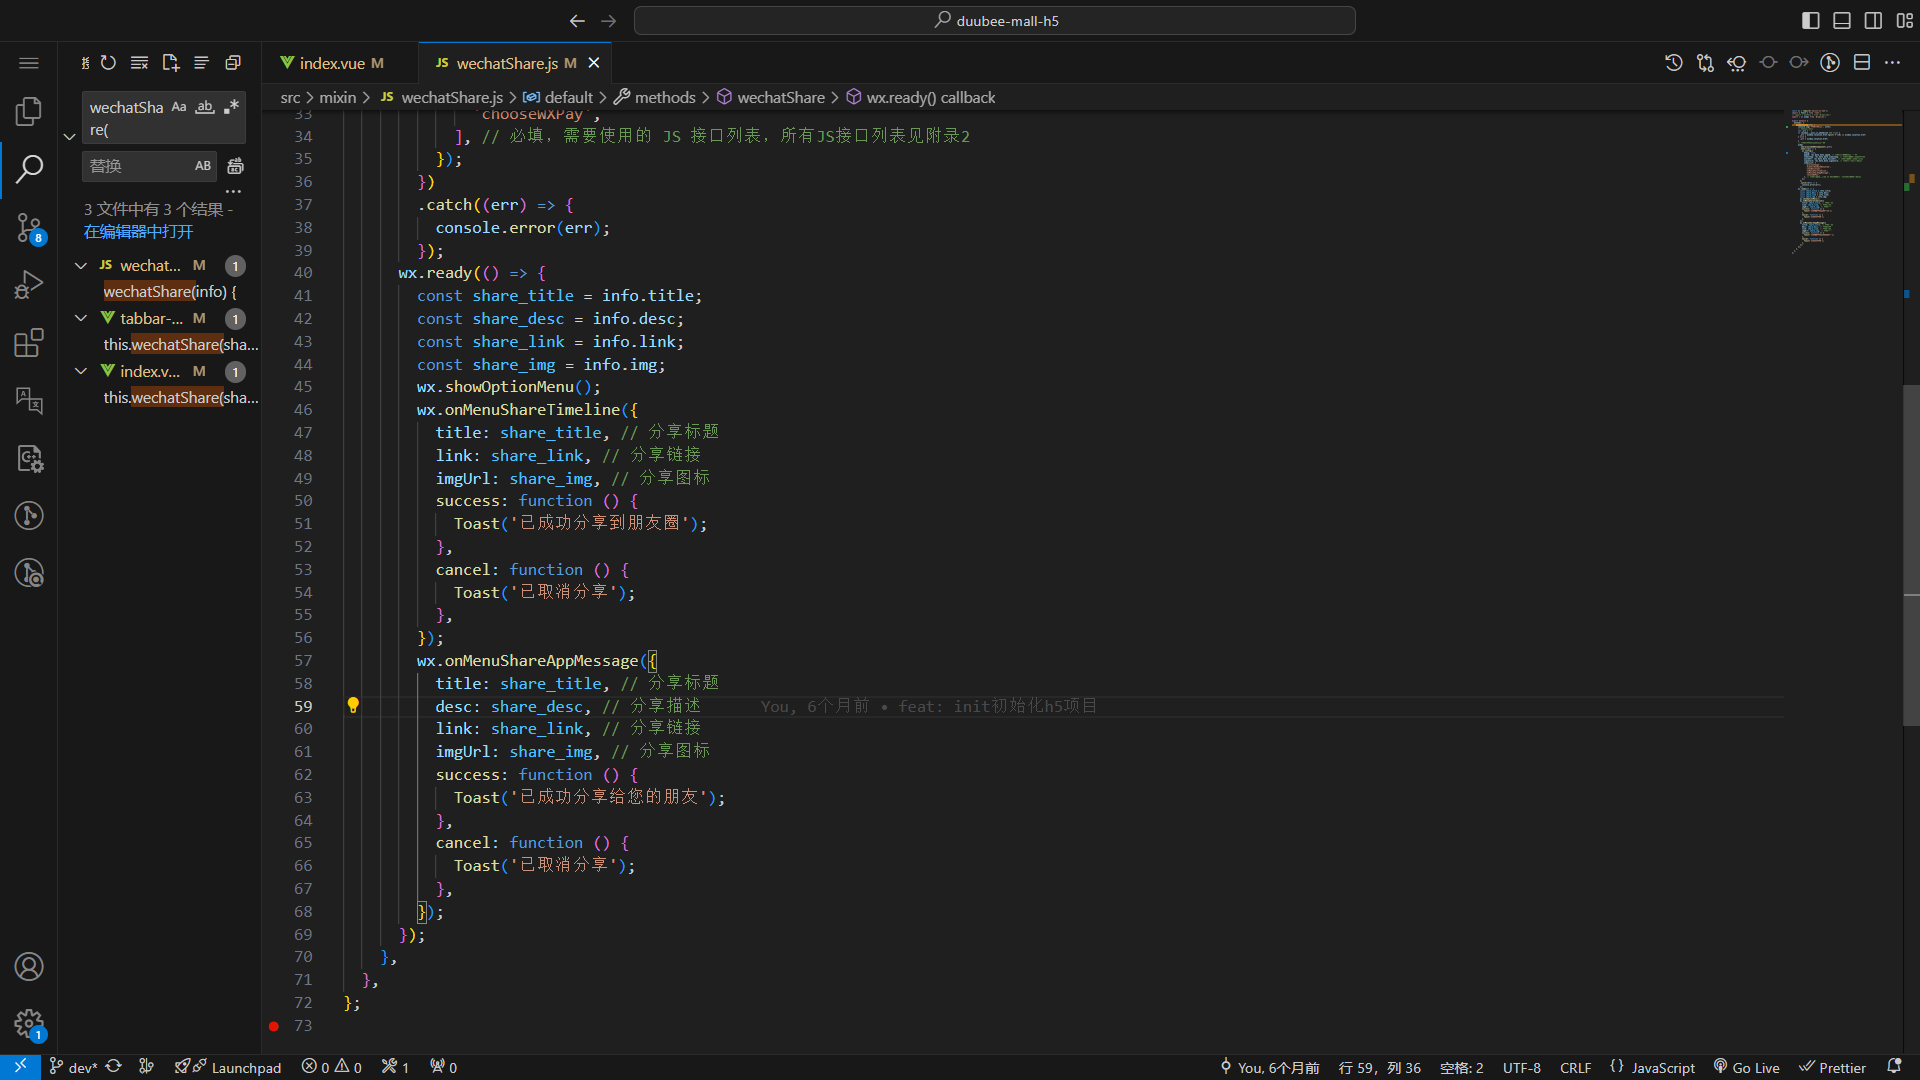Toggle Match Whole Word option

tap(205, 107)
